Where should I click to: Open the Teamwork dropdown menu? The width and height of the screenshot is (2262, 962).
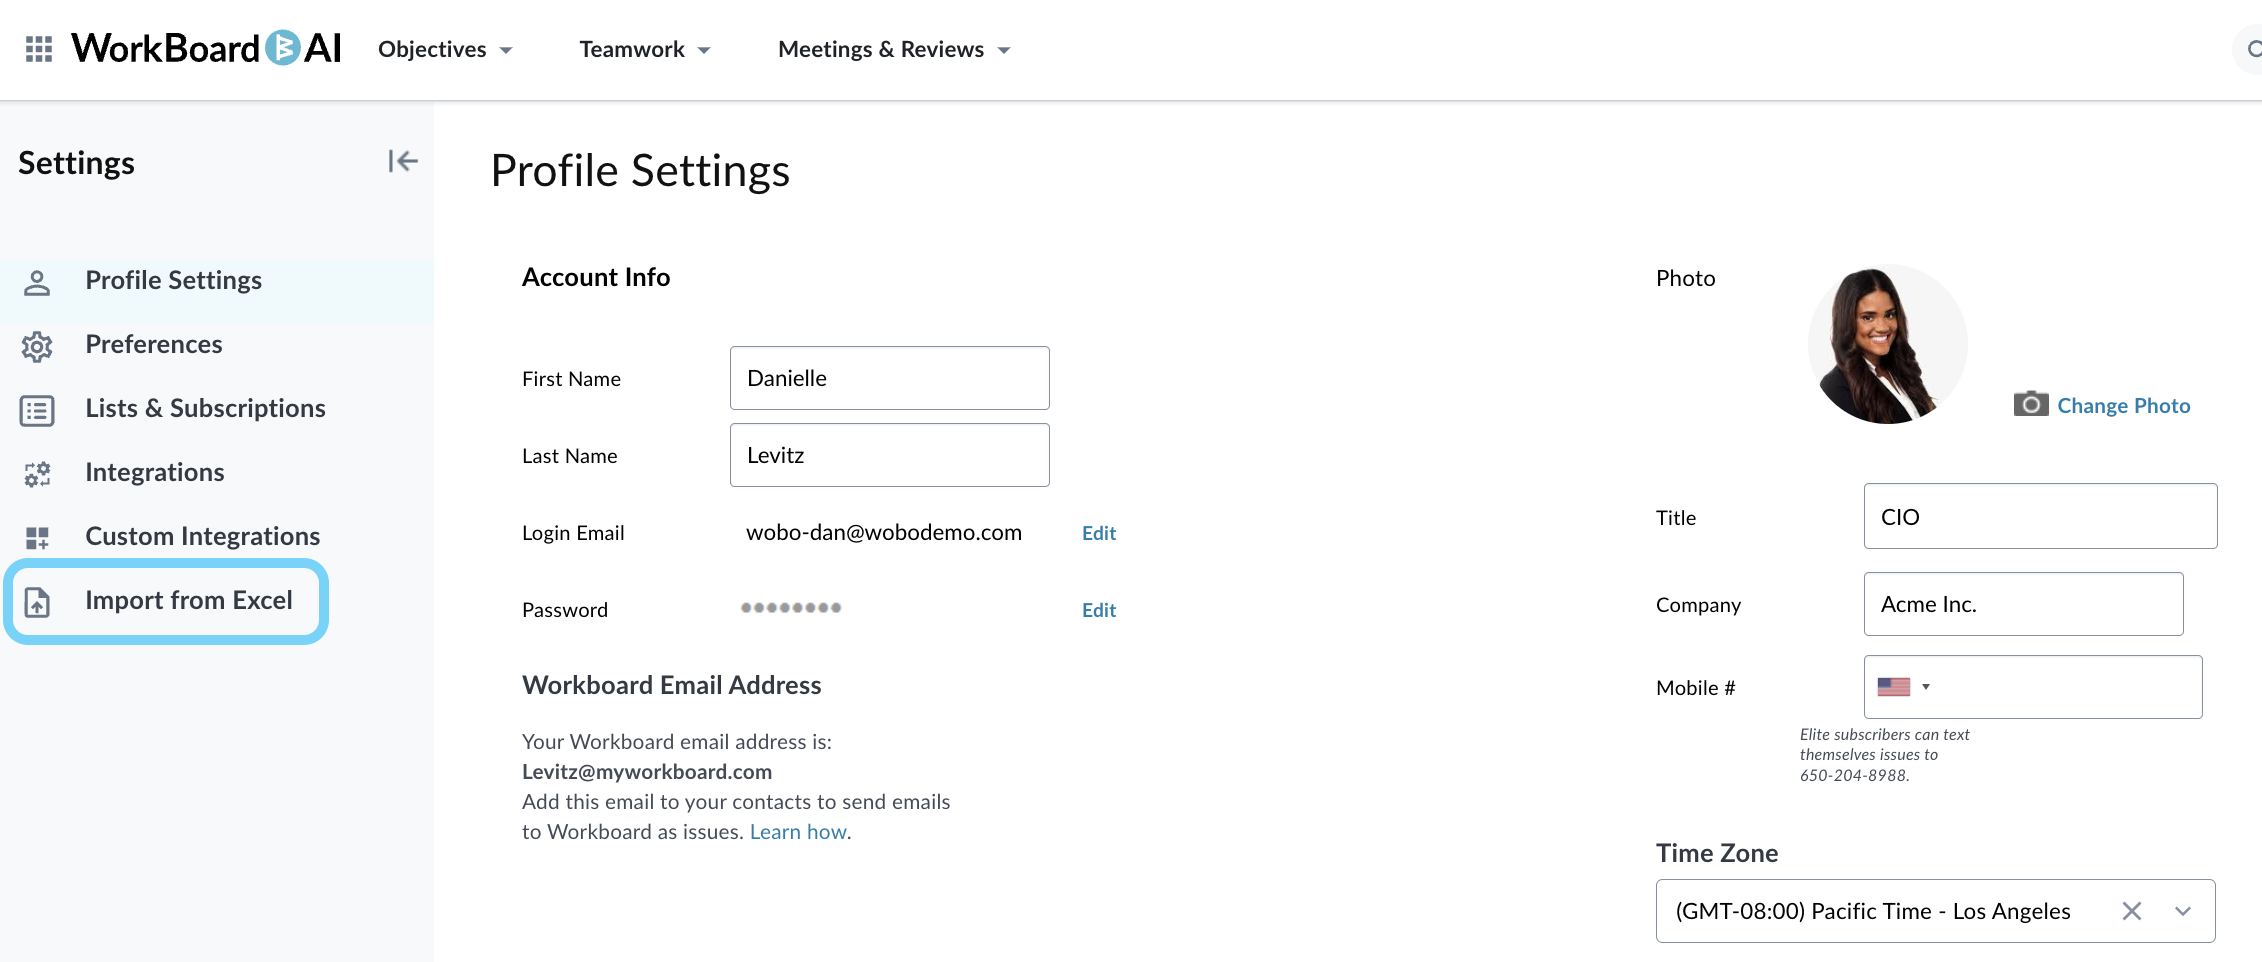pyautogui.click(x=645, y=49)
